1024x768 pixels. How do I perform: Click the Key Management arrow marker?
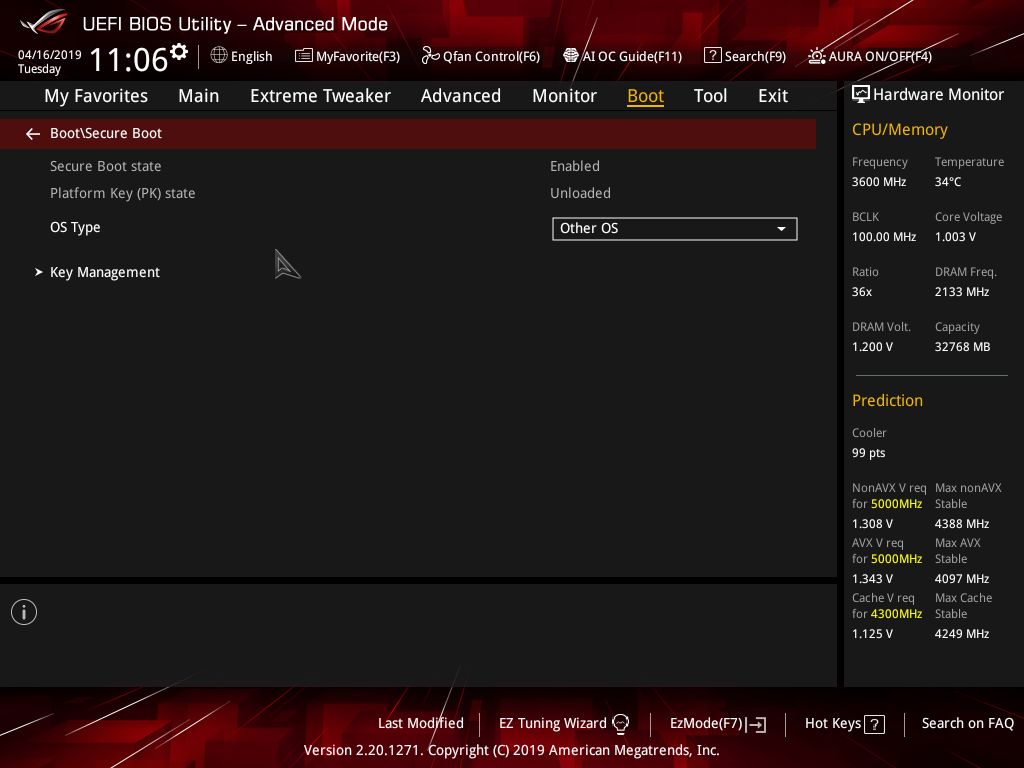39,272
